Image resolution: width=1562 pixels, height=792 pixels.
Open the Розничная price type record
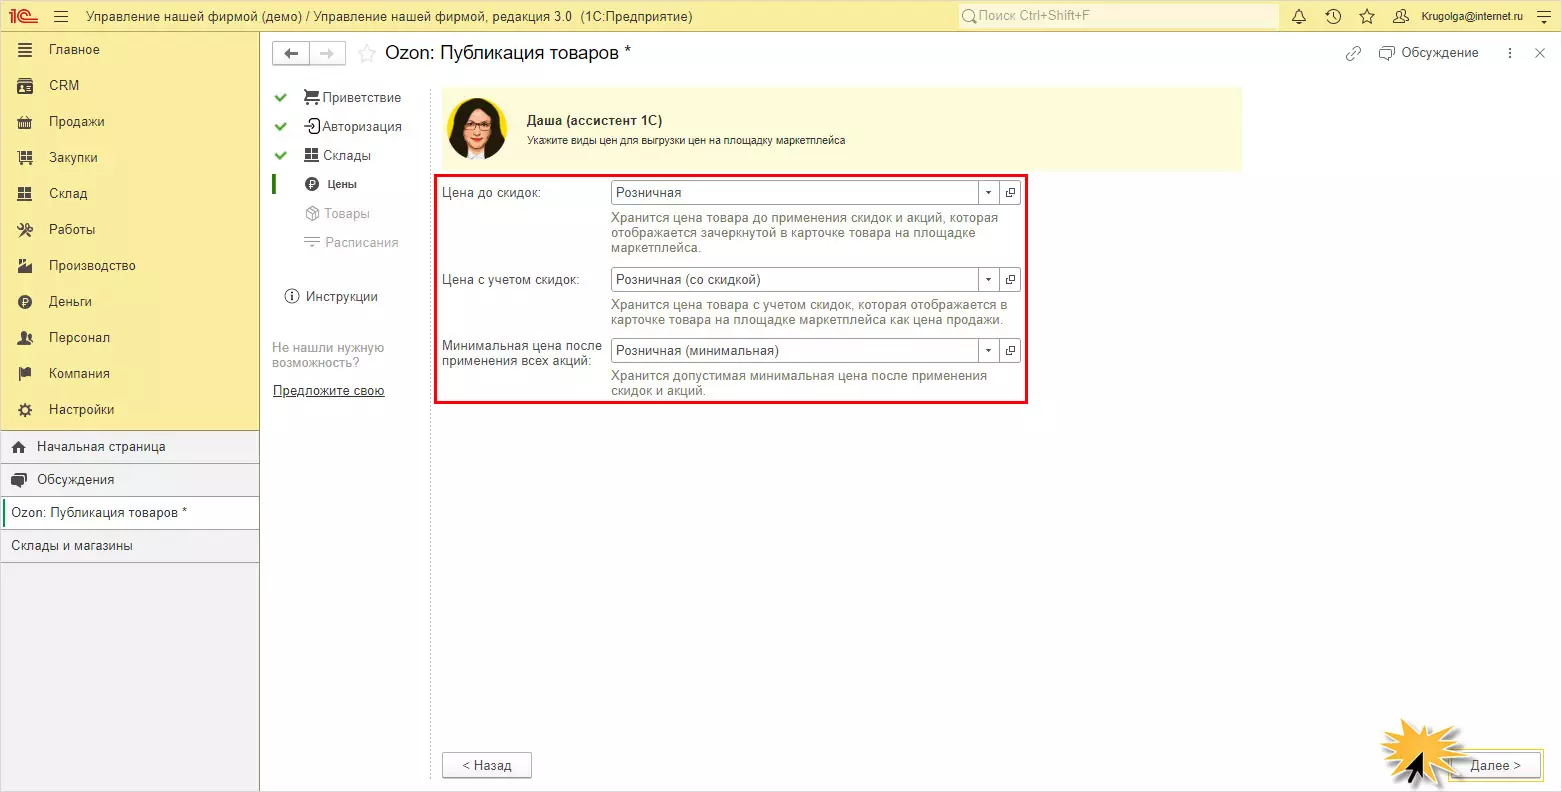coord(1010,193)
